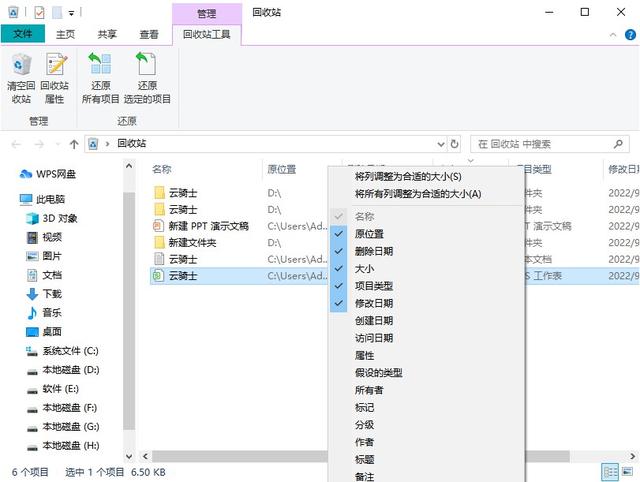Click the Recycle Bin icon in title bar

pos(13,12)
